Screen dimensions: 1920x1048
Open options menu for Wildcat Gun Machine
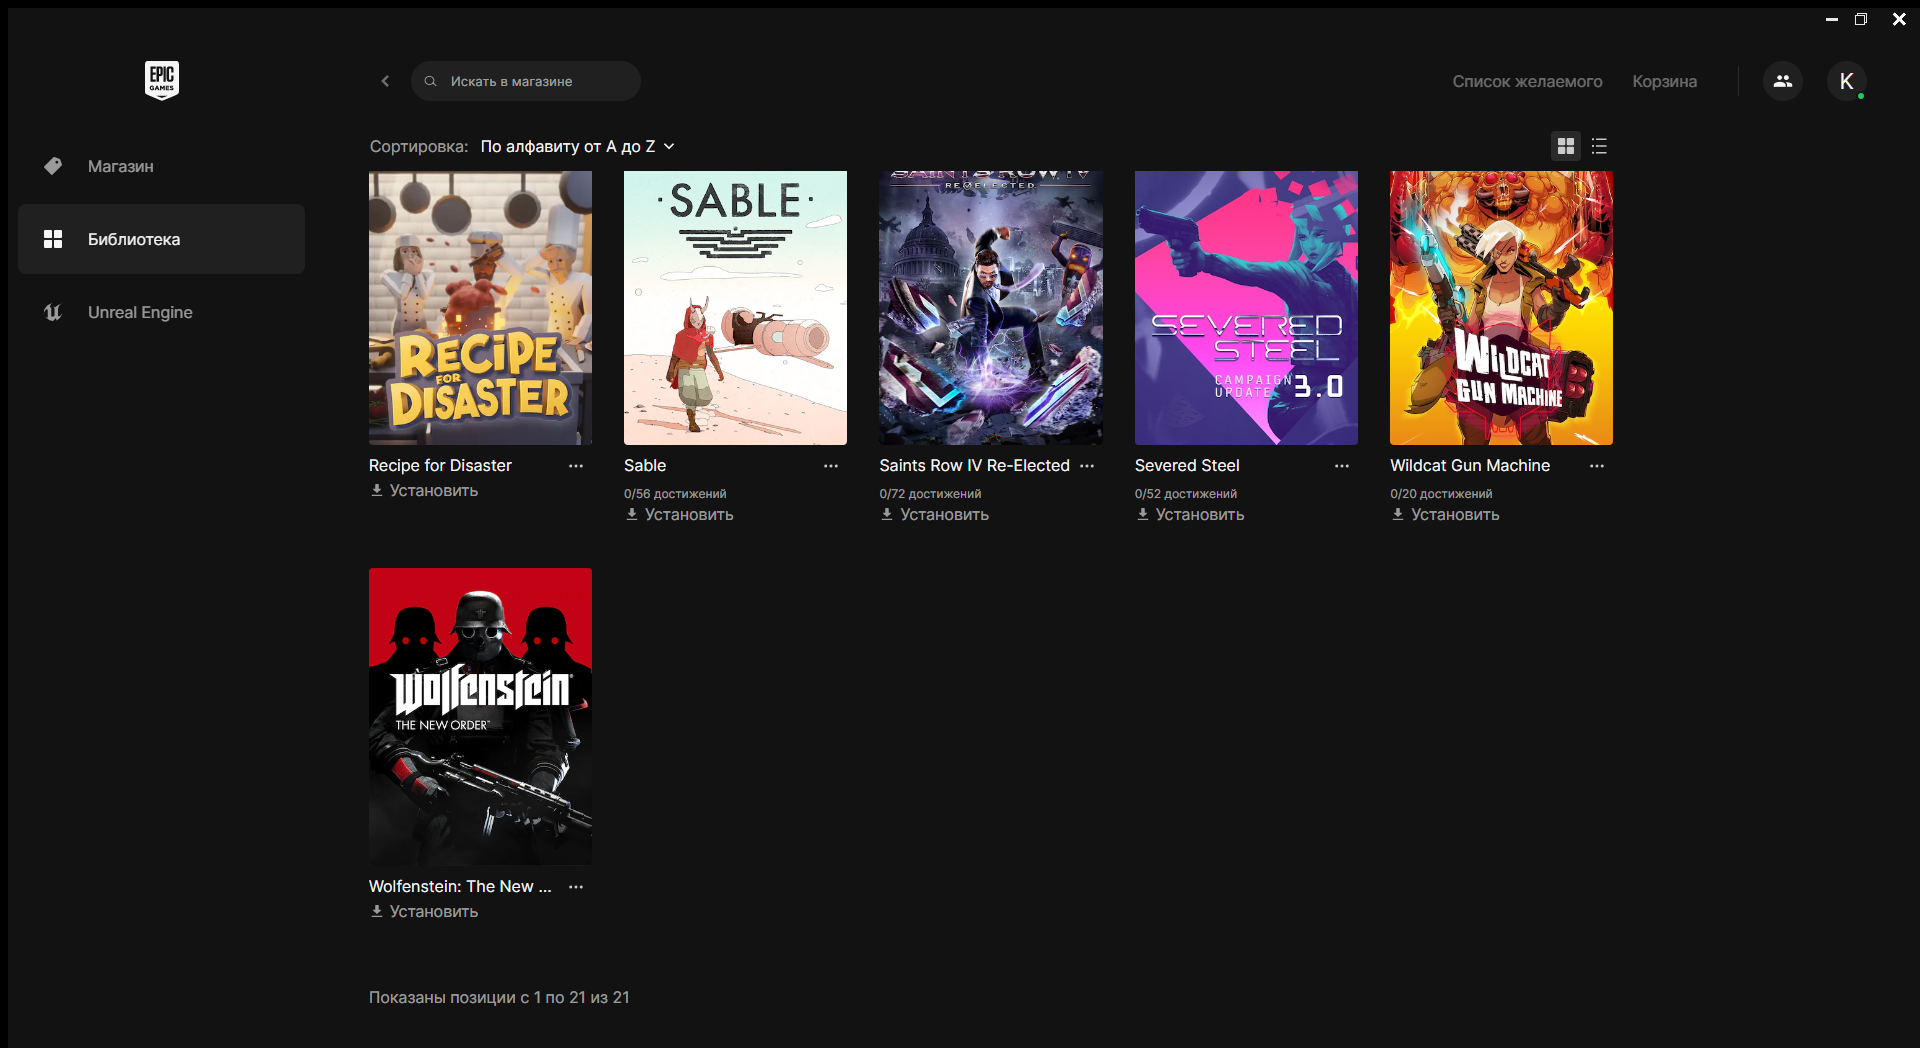(x=1597, y=466)
